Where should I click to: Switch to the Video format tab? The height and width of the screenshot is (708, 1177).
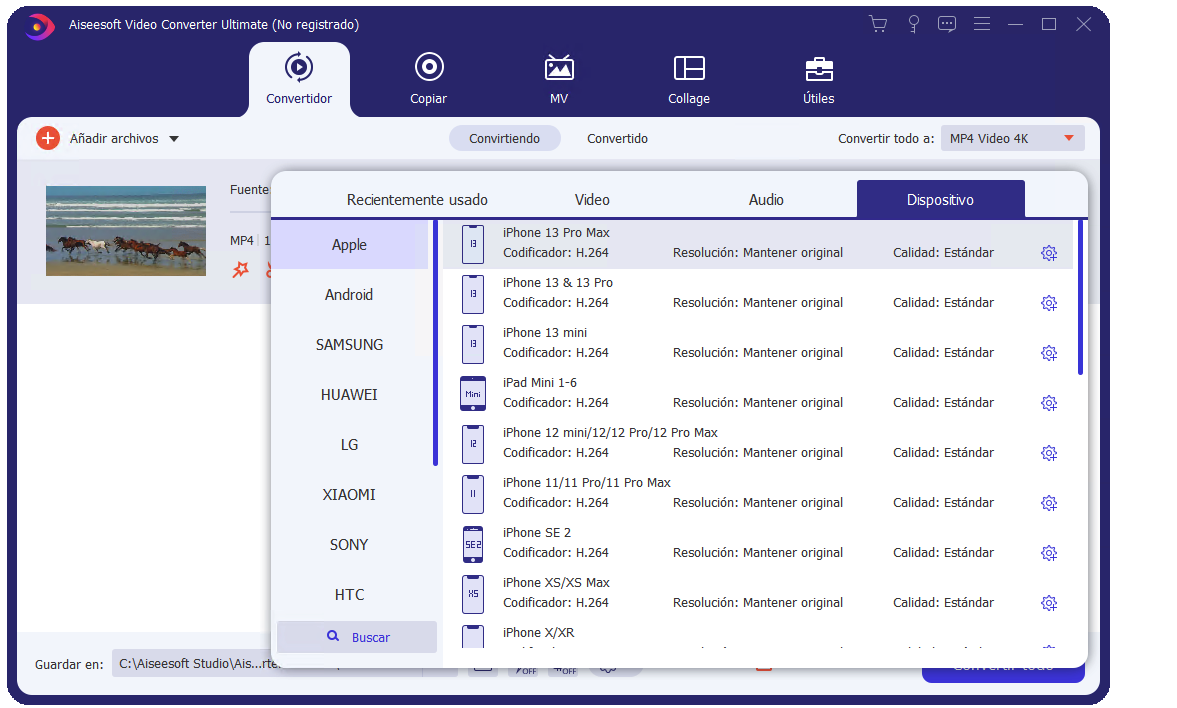[592, 200]
